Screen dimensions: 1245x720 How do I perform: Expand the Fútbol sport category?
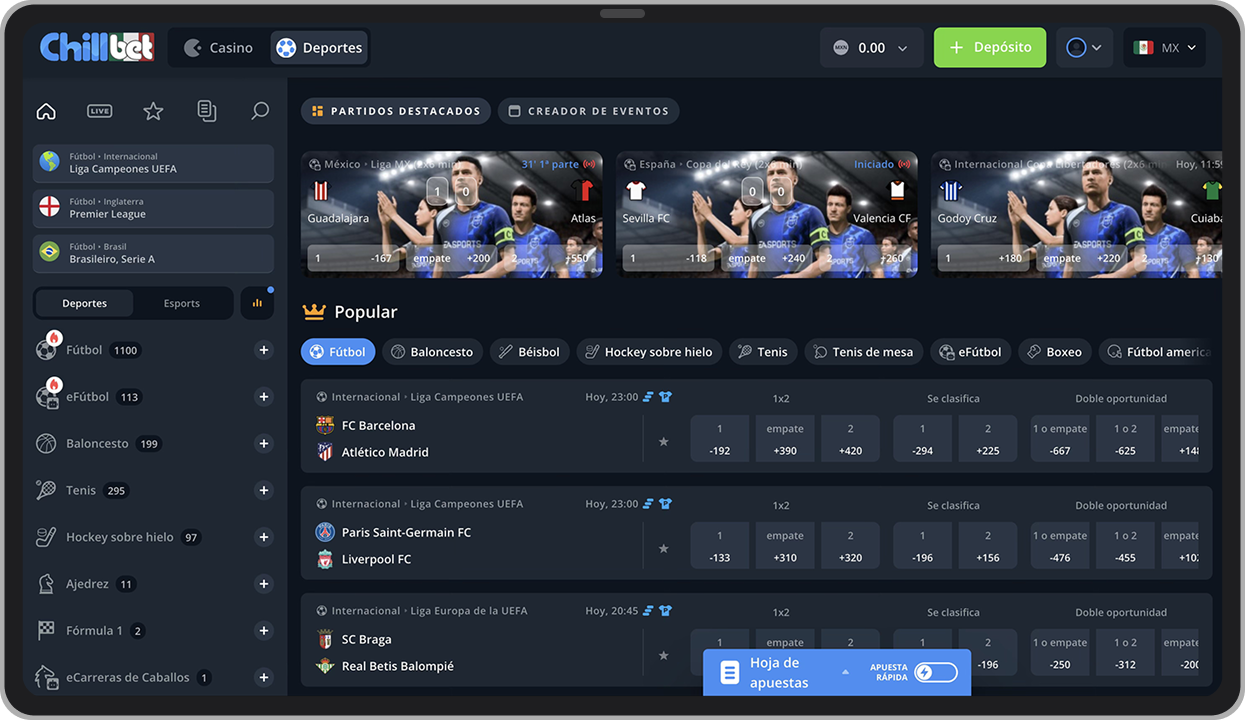click(x=264, y=350)
